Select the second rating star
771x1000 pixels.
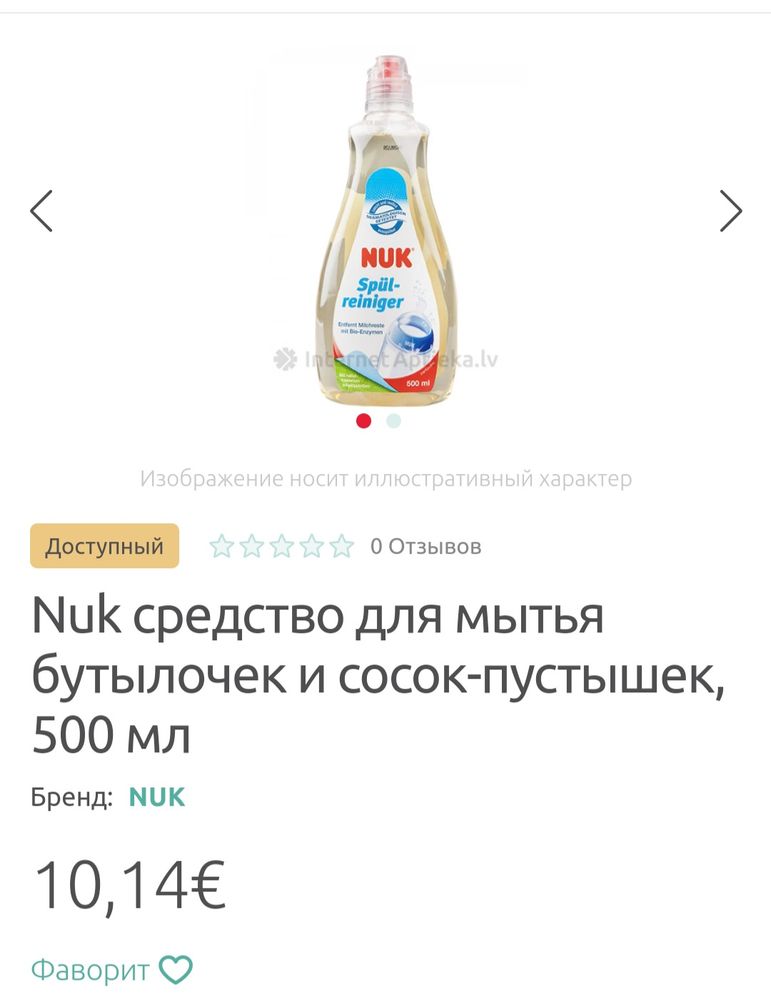[x=251, y=547]
